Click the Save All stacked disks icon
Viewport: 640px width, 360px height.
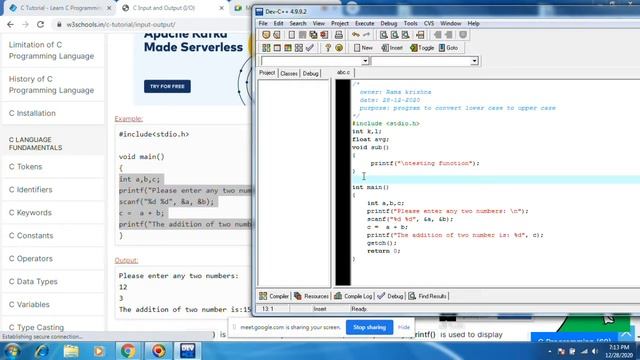tap(313, 35)
